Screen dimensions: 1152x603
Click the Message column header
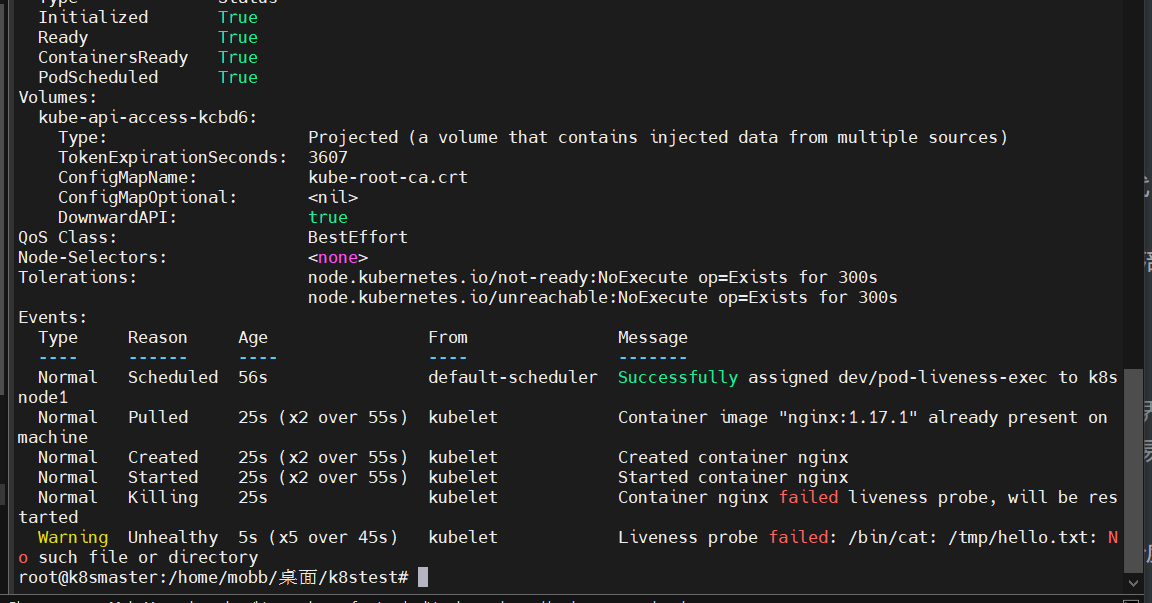pyautogui.click(x=652, y=337)
